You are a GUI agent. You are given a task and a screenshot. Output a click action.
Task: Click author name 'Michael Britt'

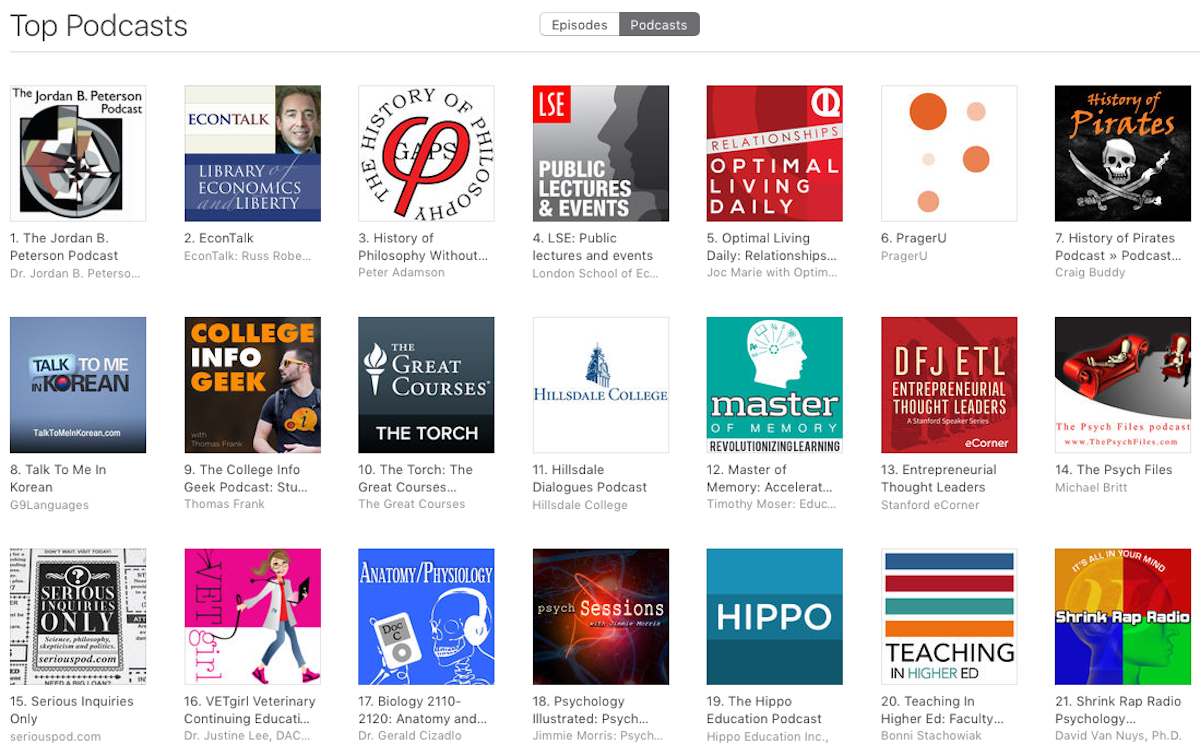[1091, 487]
